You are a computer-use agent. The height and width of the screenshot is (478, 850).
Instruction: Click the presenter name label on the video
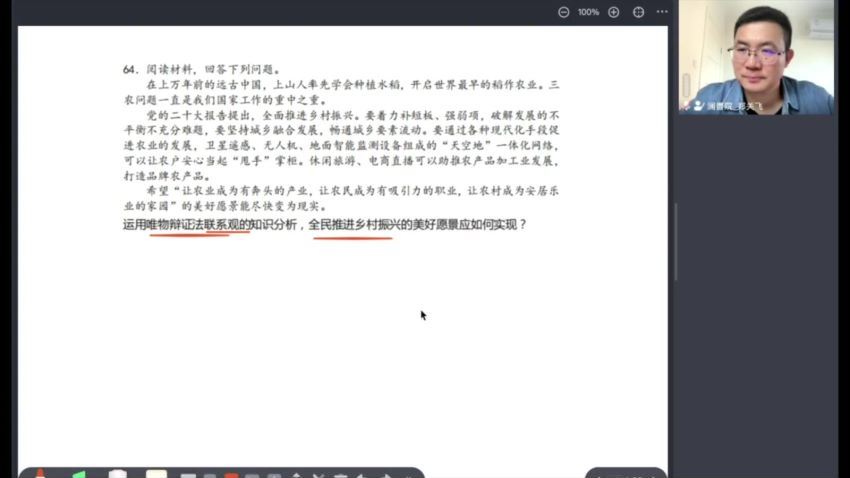click(x=735, y=106)
